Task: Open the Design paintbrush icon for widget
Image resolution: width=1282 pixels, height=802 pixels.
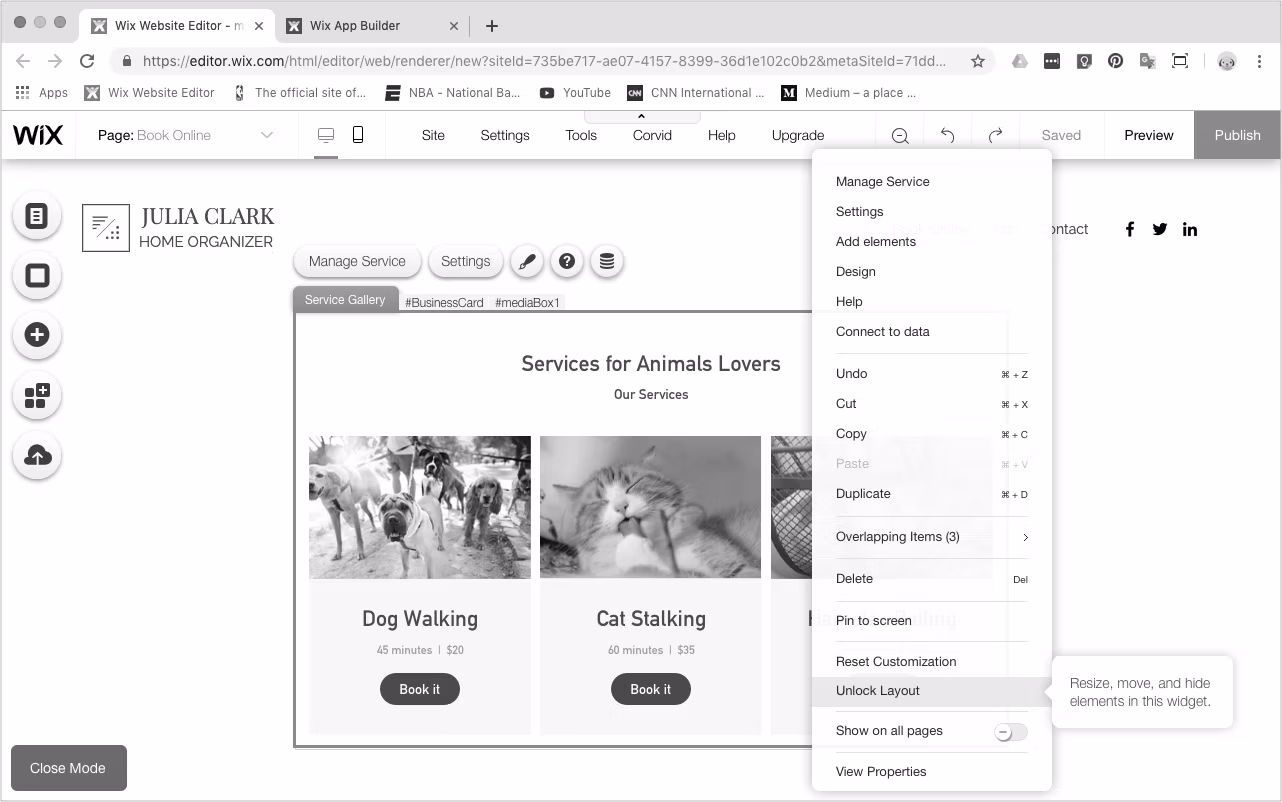Action: (x=527, y=261)
